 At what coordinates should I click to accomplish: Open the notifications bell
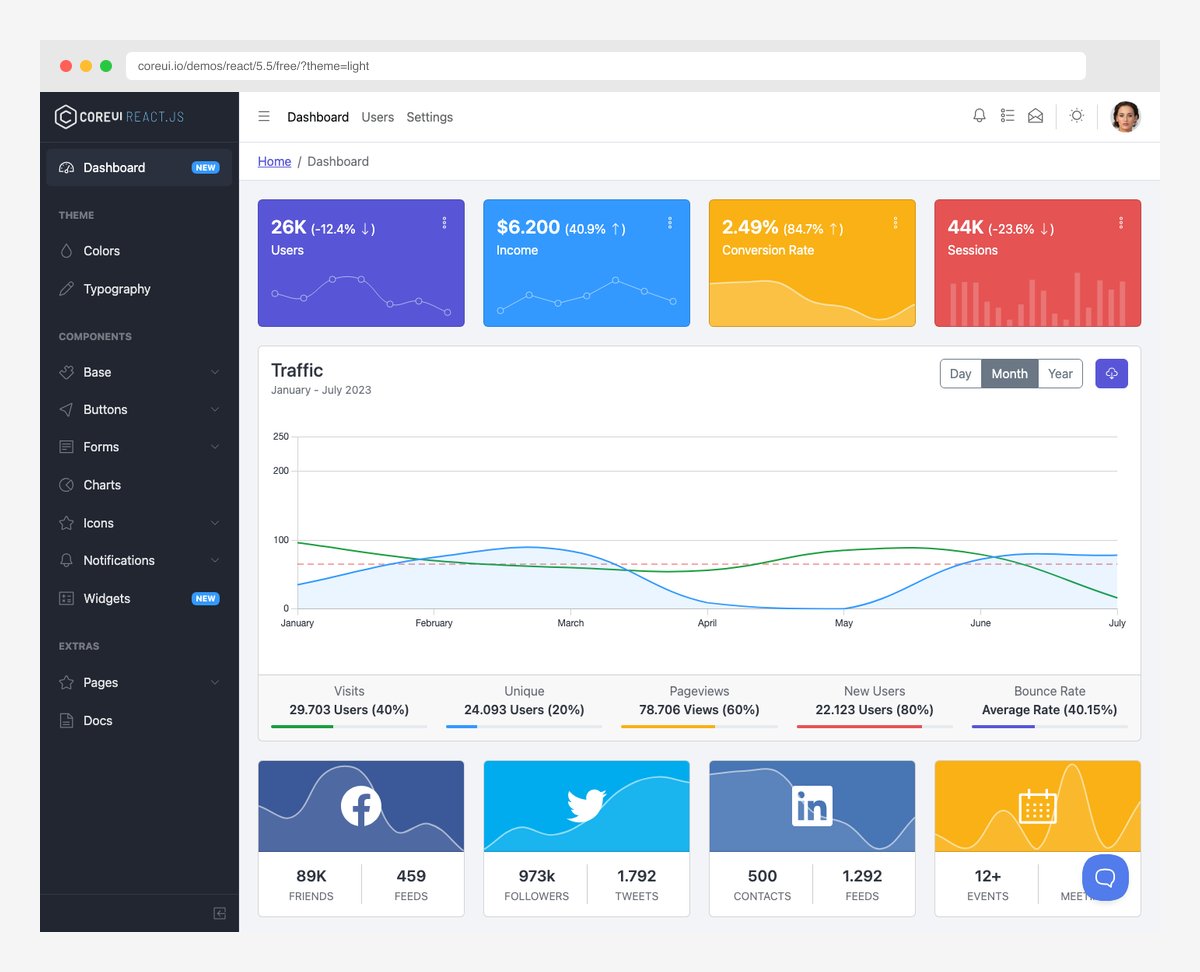click(979, 116)
